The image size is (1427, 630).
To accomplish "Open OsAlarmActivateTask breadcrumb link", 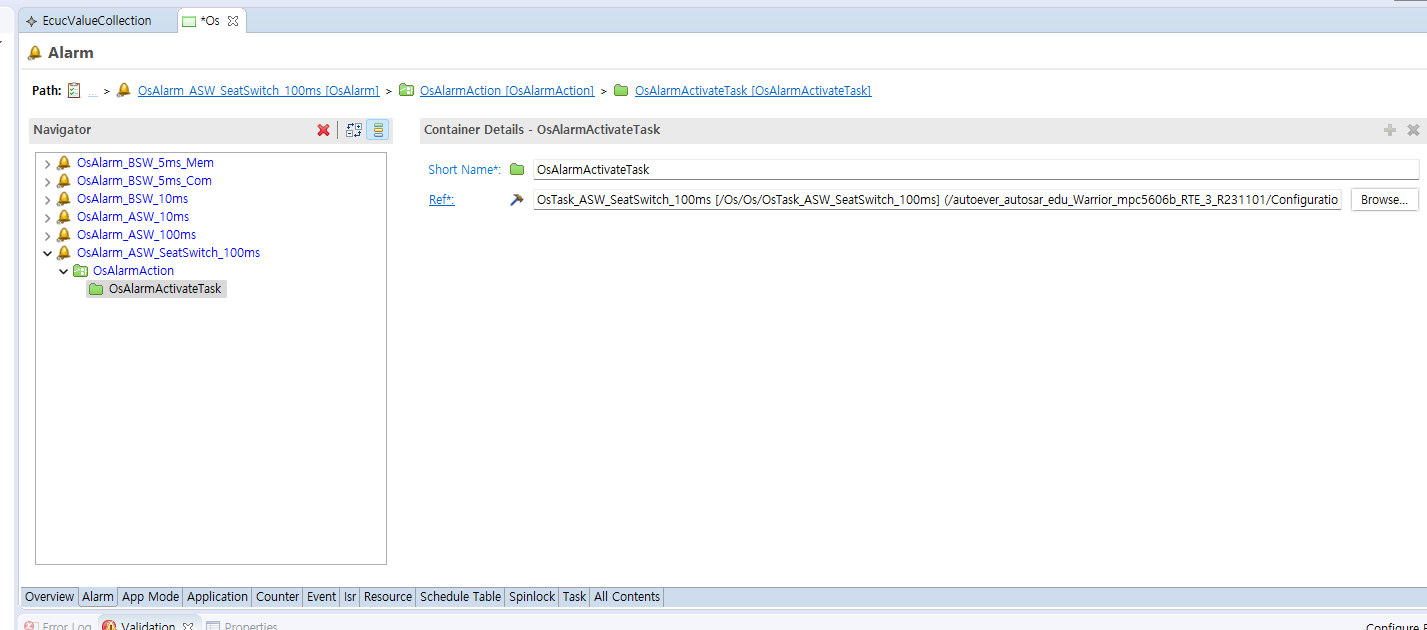I will 753,91.
